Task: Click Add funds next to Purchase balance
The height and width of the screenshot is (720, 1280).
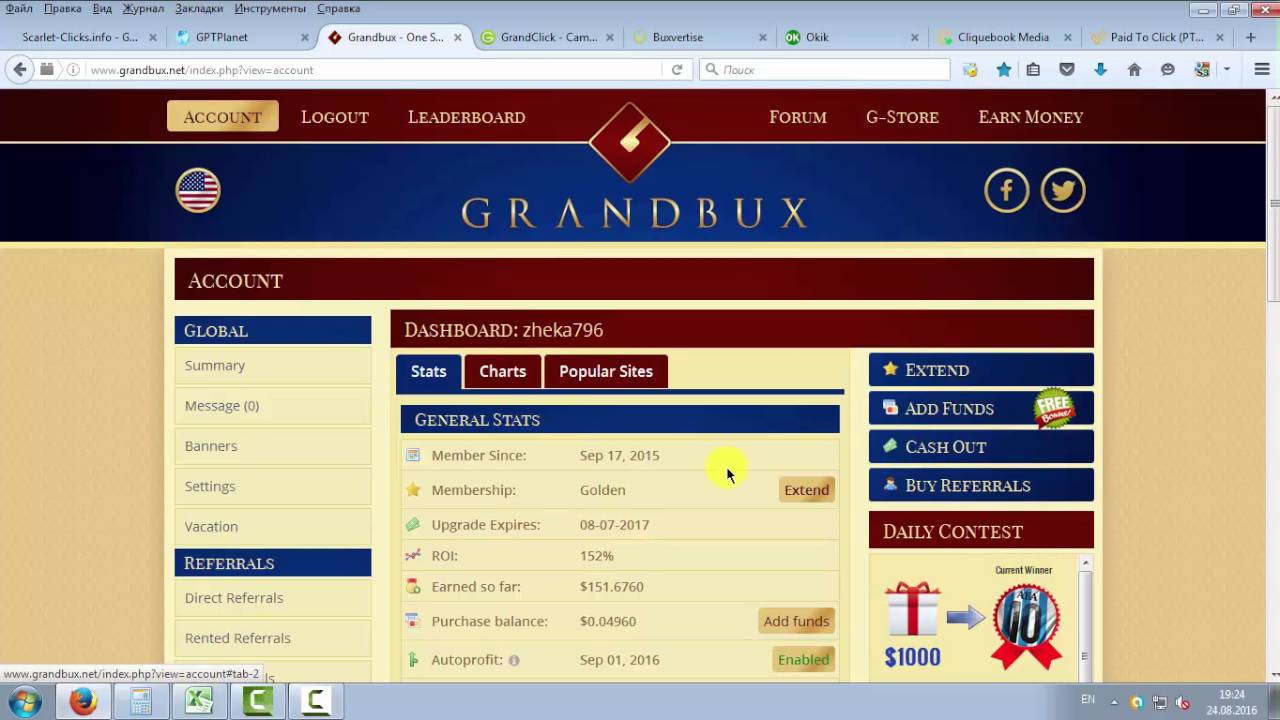Action: (796, 621)
